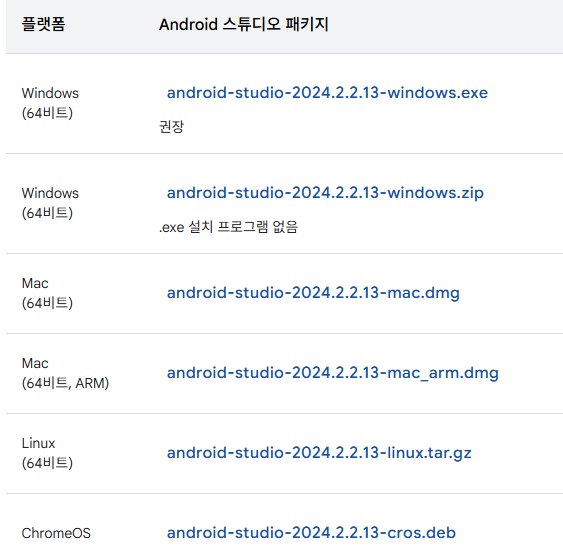Click the '플랫폼' column header
The image size is (563, 560).
(x=43, y=24)
